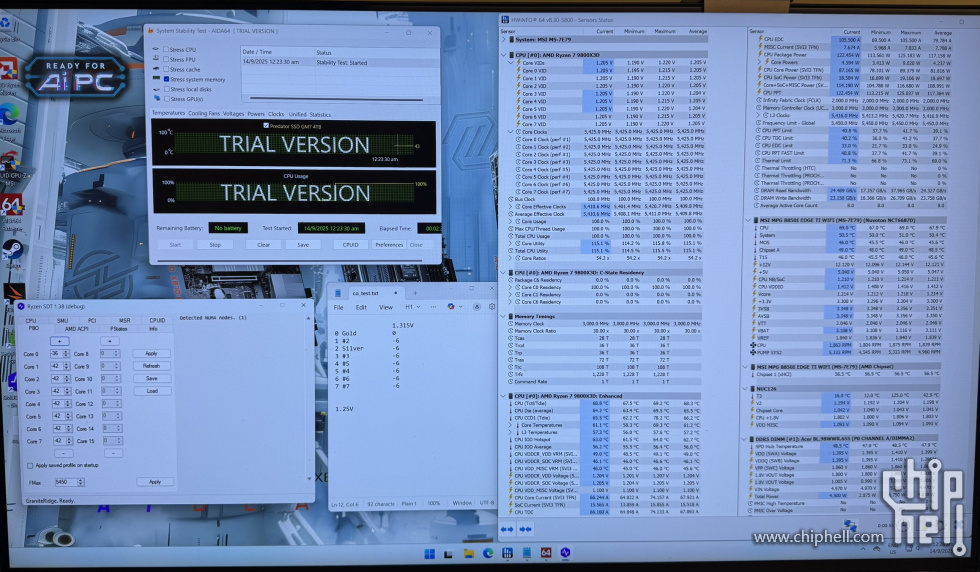This screenshot has height=572, width=980.
Task: Open AIDA64 Preferences
Action: click(389, 244)
